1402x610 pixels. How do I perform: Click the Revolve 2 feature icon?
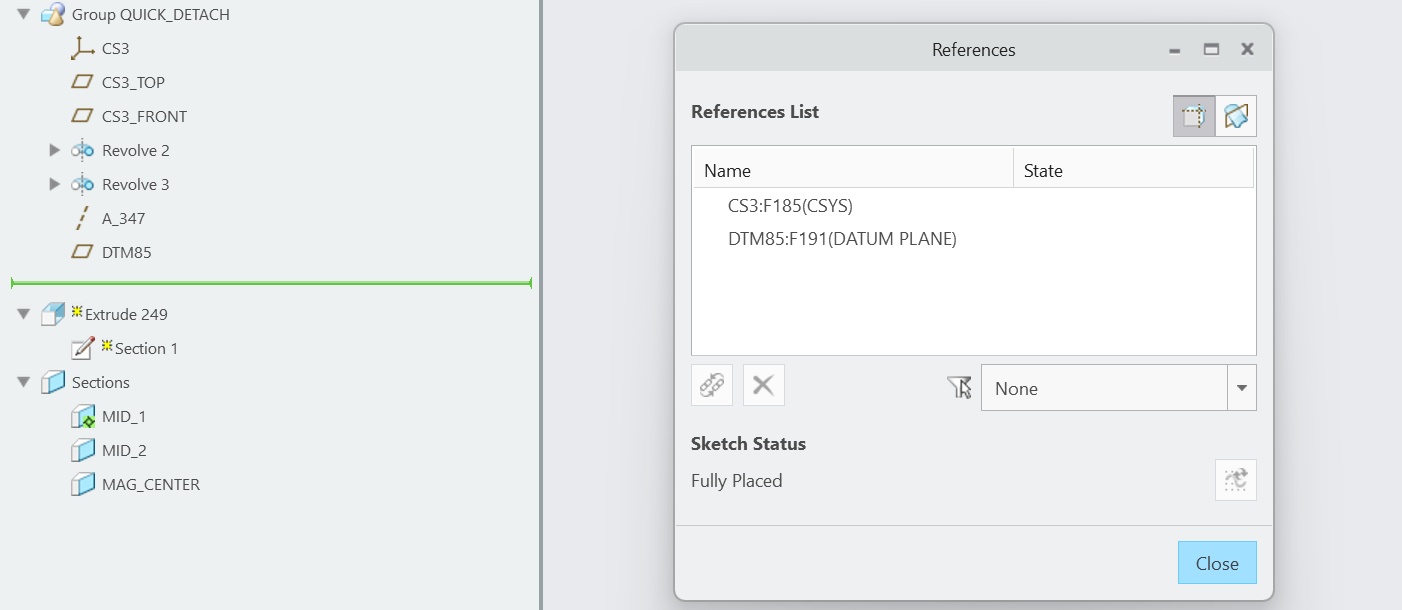point(83,150)
